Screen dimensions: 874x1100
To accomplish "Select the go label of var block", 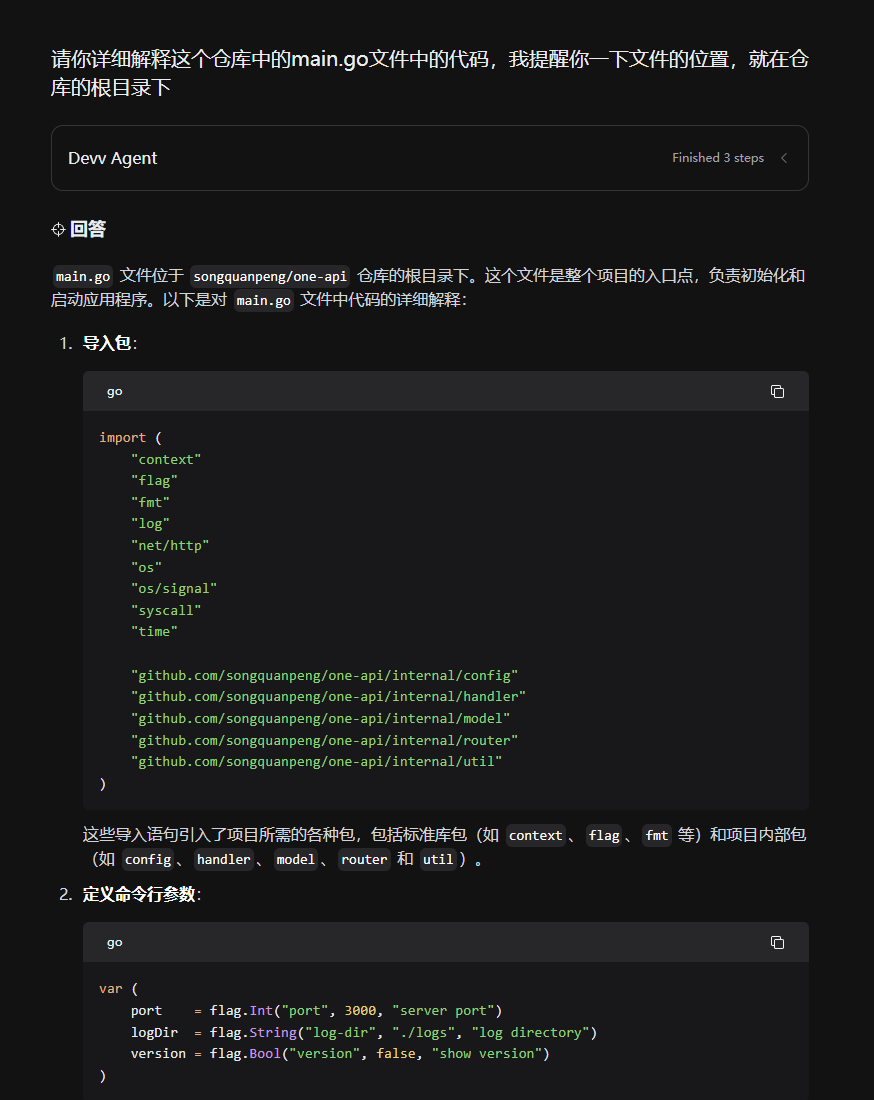I will click(114, 942).
